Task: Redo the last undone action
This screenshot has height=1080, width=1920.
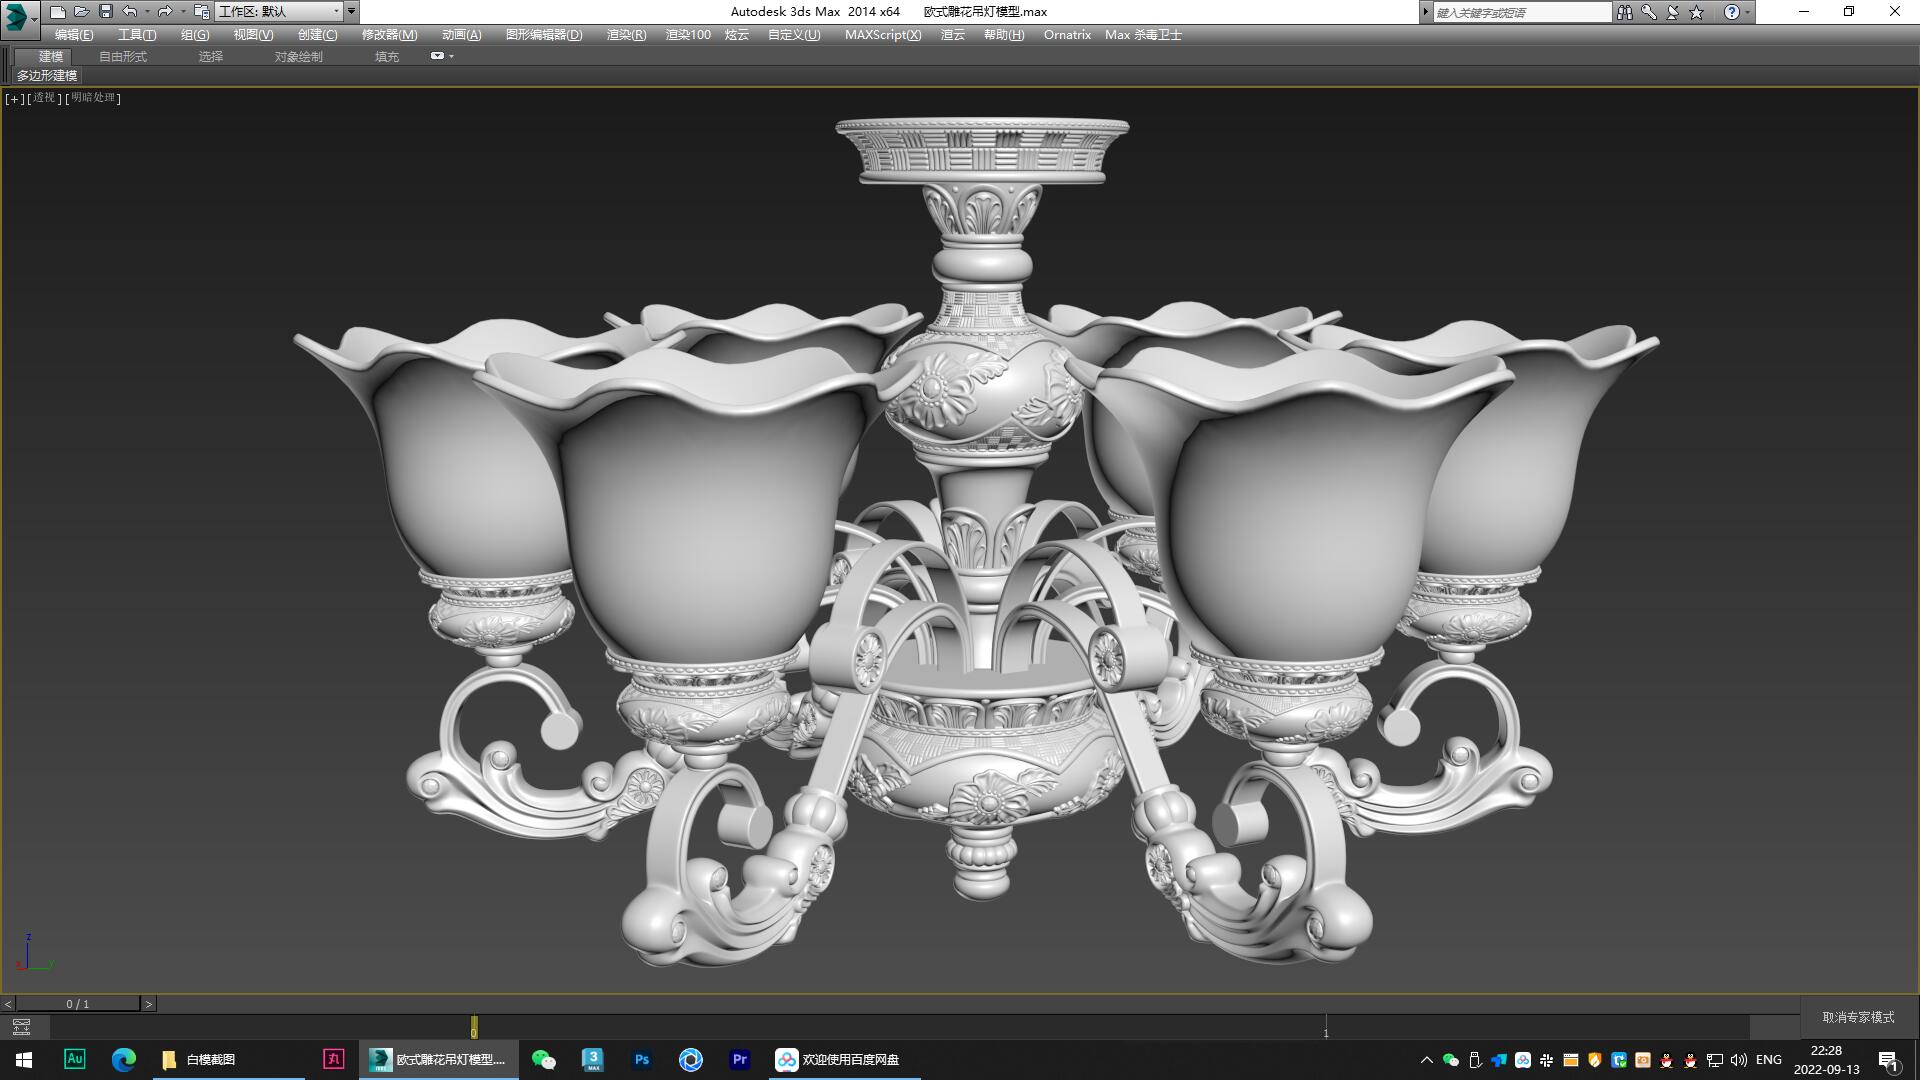Action: tap(164, 12)
